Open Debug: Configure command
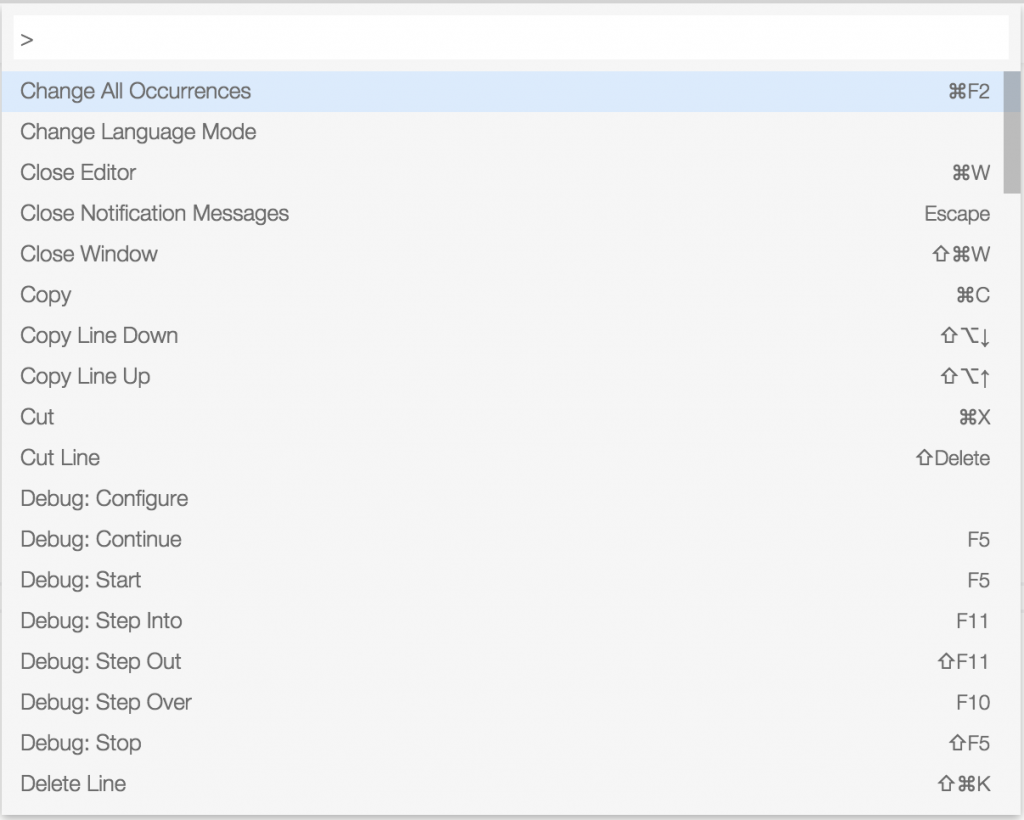The image size is (1024, 820). click(x=104, y=499)
